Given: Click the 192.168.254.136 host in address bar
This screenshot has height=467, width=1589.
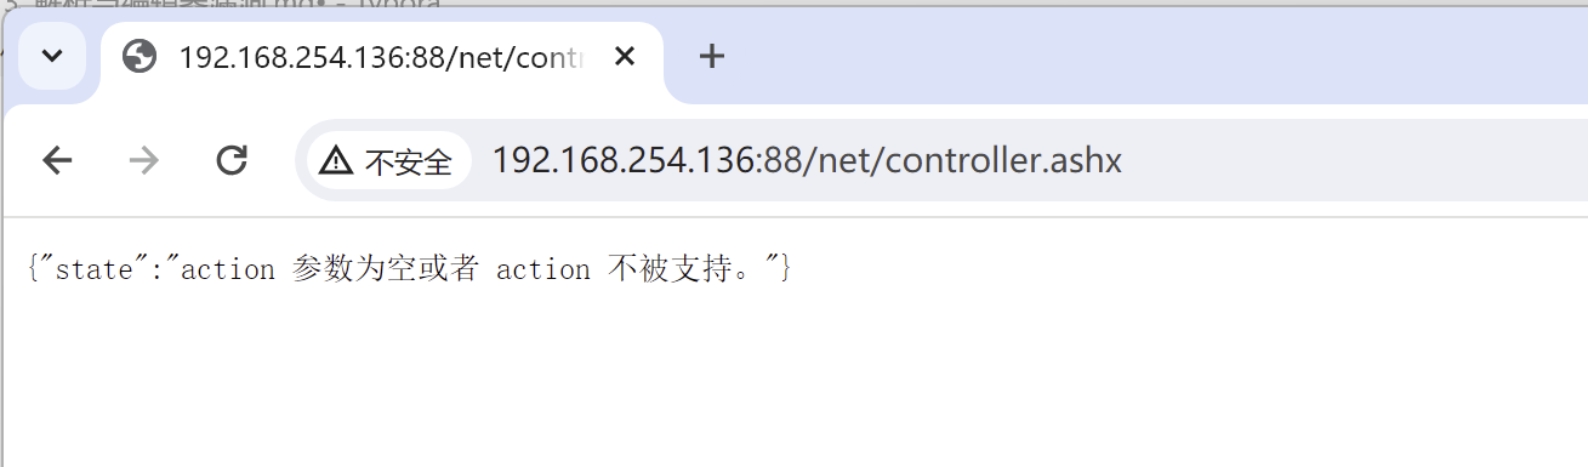Looking at the screenshot, I should click(624, 160).
